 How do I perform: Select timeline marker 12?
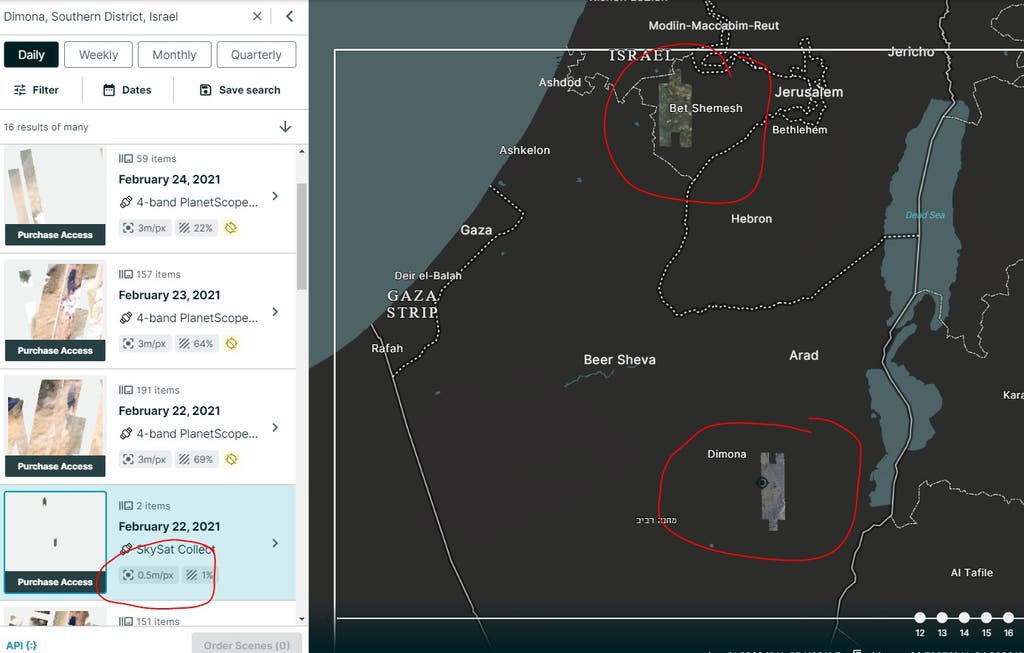pyautogui.click(x=920, y=617)
